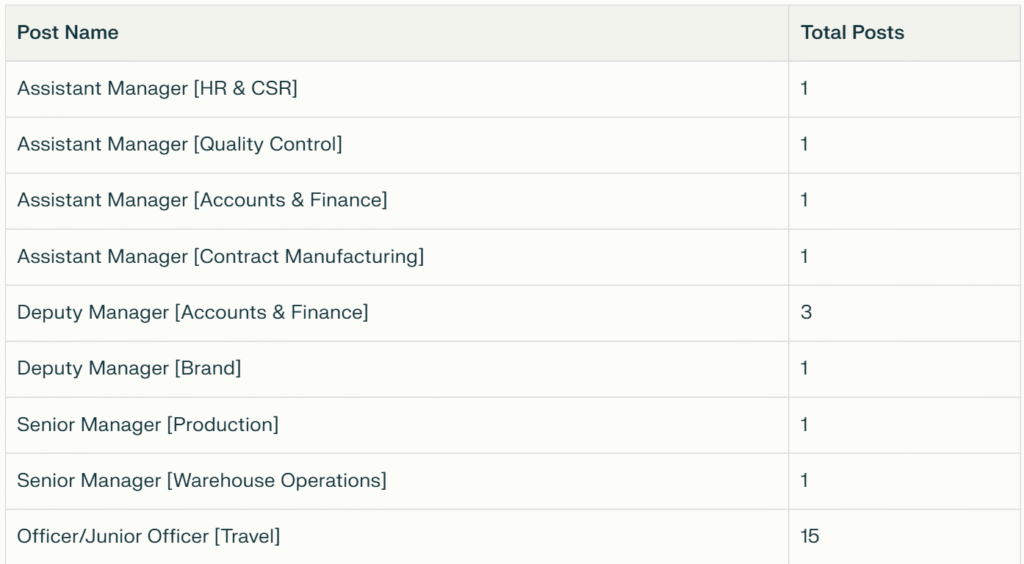The height and width of the screenshot is (564, 1024).
Task: Click total posts value for Deputy Manager Brand
Action: coord(805,368)
